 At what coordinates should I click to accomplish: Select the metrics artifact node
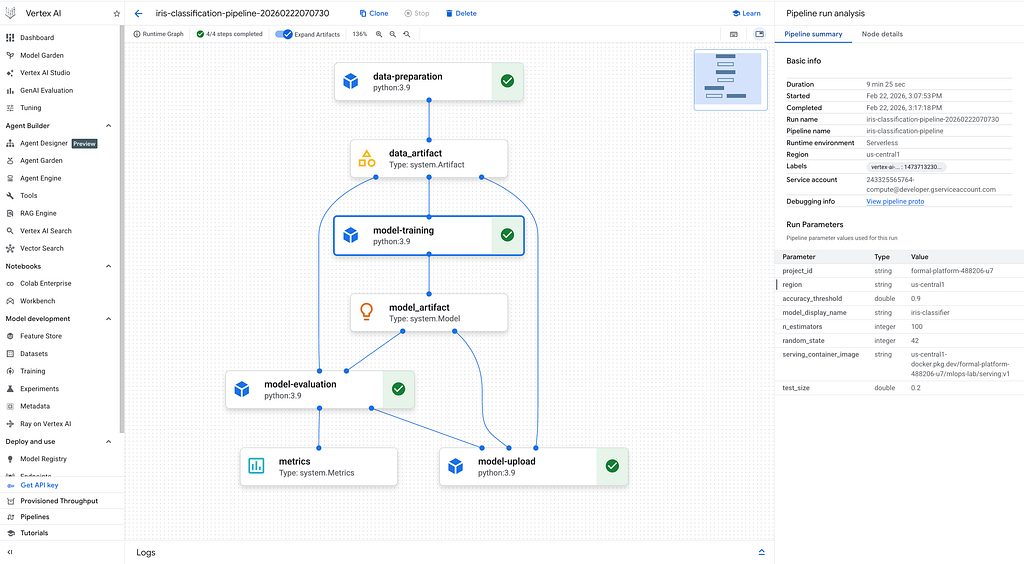(x=319, y=467)
